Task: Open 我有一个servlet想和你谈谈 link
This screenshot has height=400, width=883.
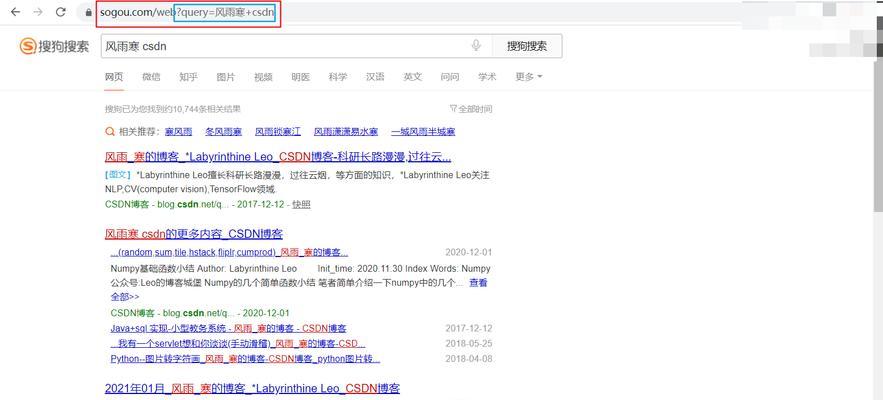Action: 238,344
